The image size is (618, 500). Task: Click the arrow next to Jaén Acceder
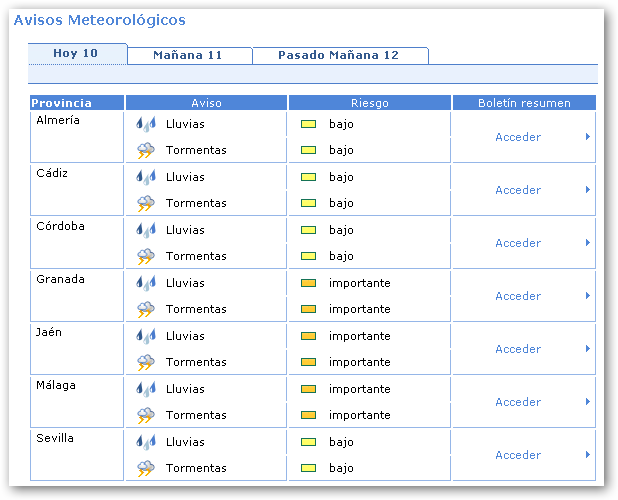[x=588, y=349]
